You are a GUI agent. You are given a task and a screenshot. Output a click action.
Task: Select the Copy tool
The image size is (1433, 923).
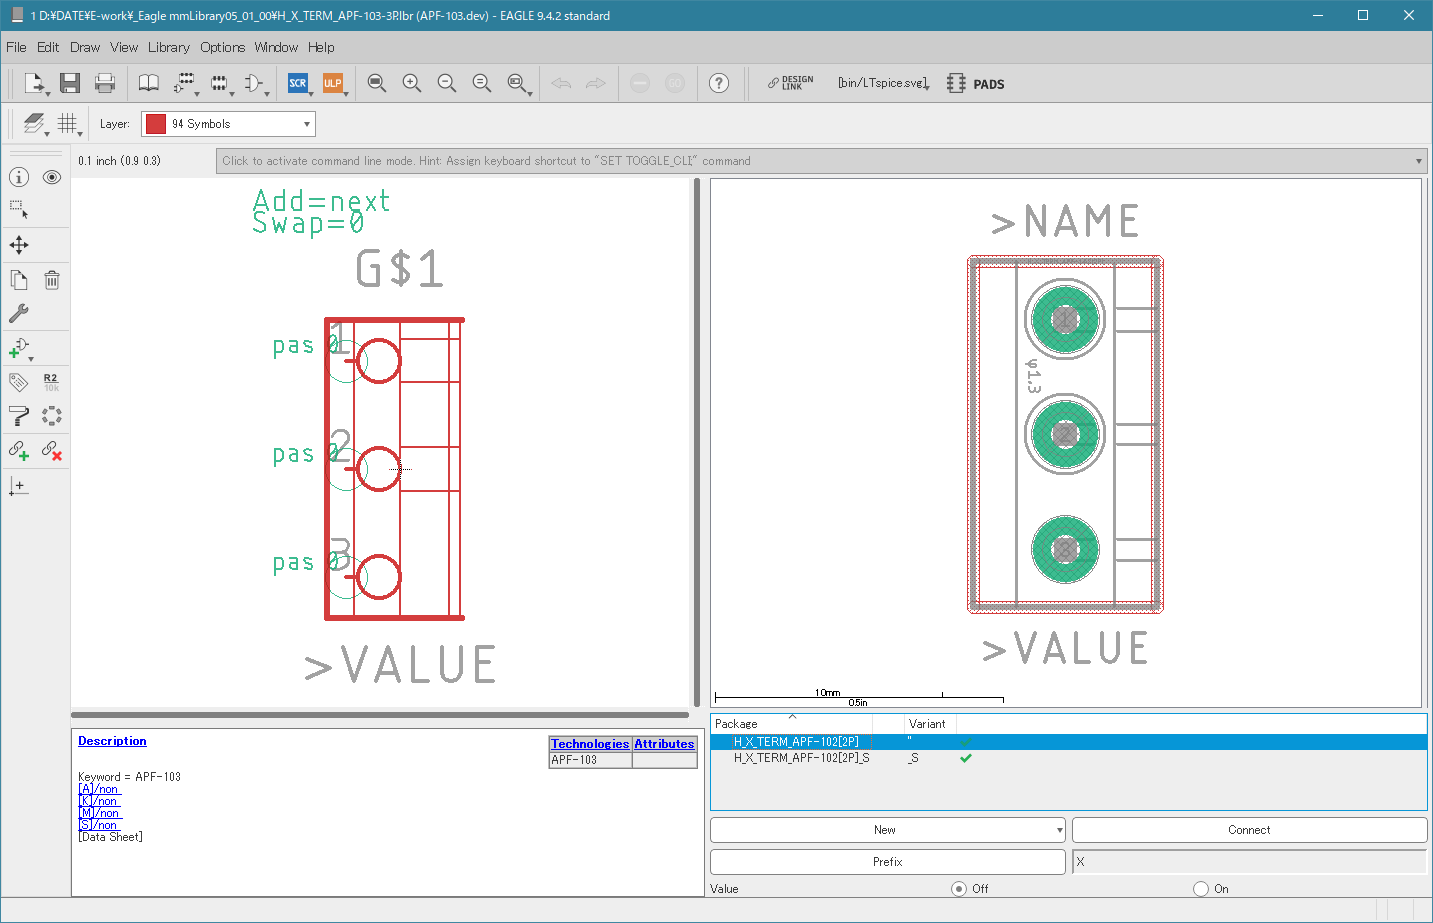click(19, 280)
